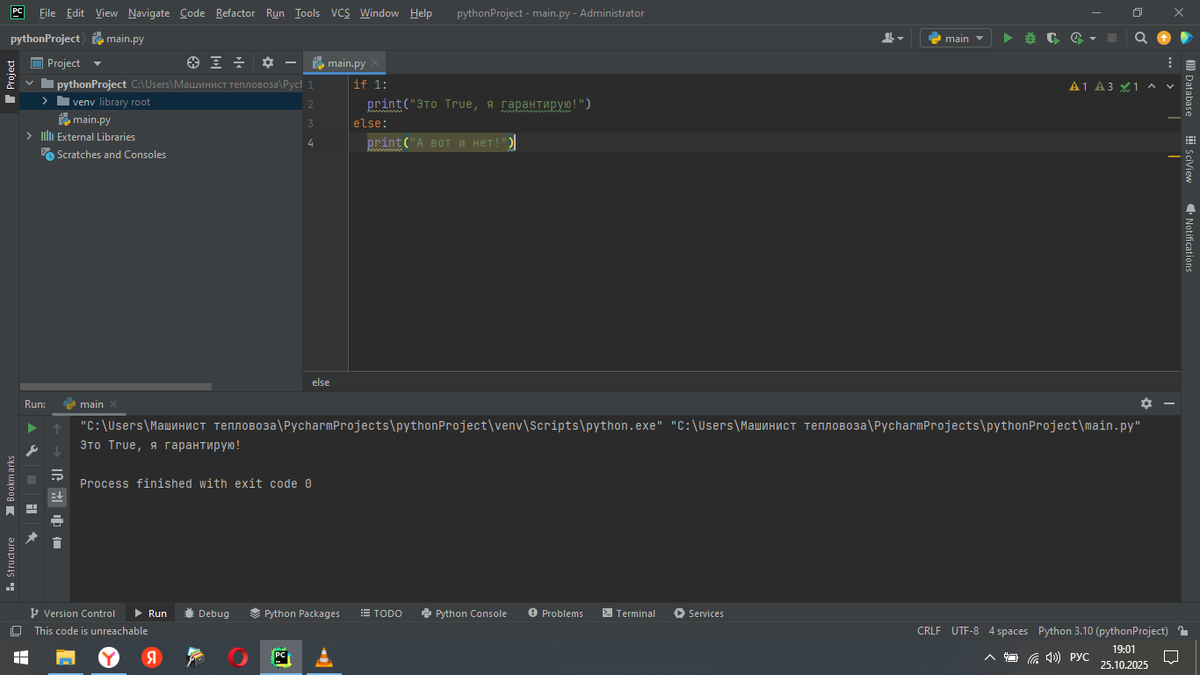This screenshot has height=675, width=1200.
Task: Click the Down the Stack Trace arrow
Action: [57, 451]
